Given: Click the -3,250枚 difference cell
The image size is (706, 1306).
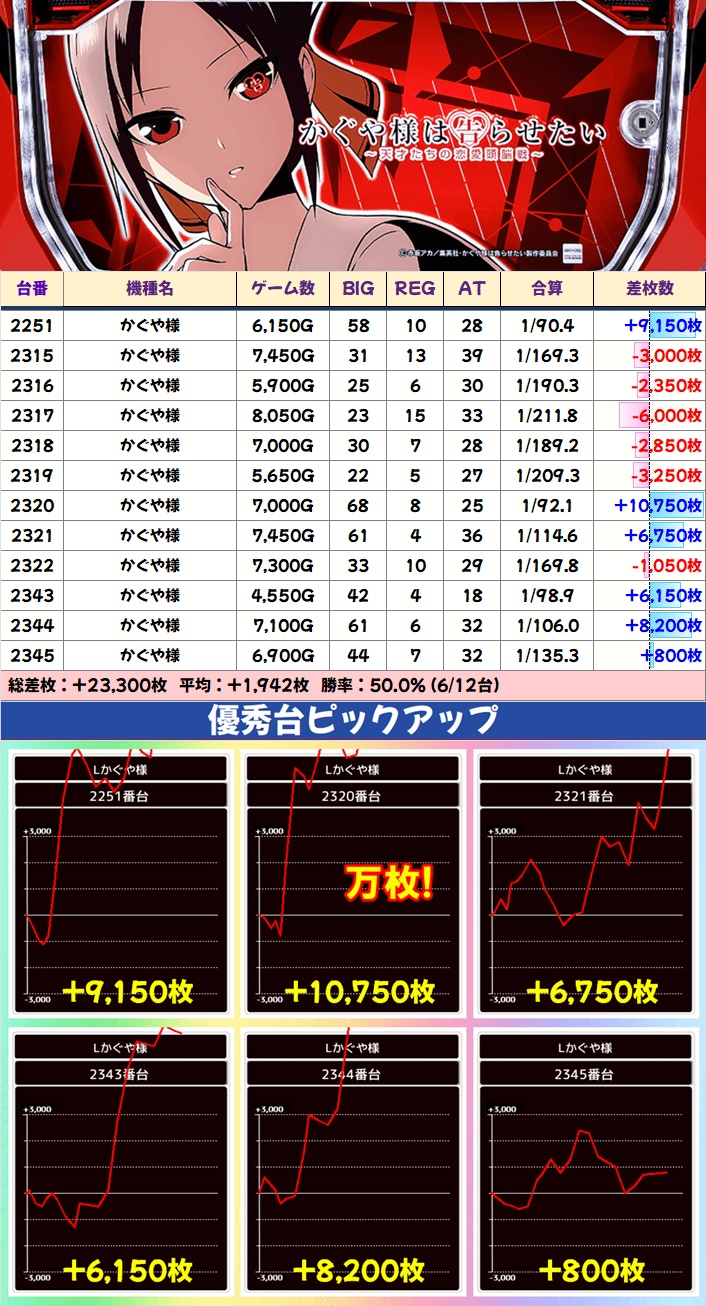Looking at the screenshot, I should click(x=650, y=475).
